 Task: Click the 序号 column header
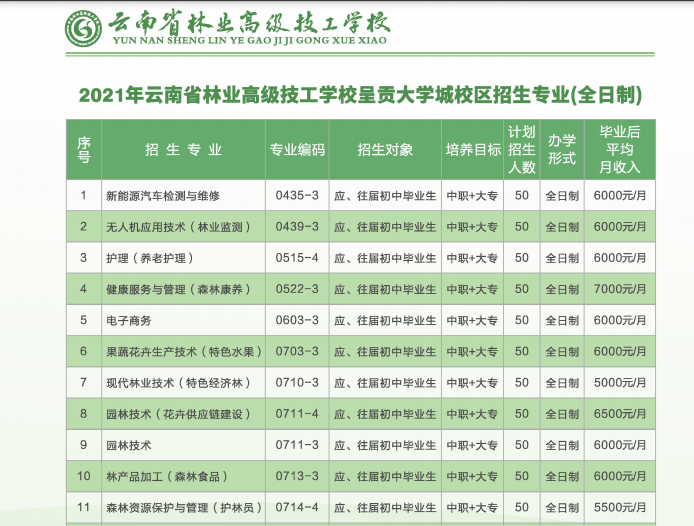84,150
